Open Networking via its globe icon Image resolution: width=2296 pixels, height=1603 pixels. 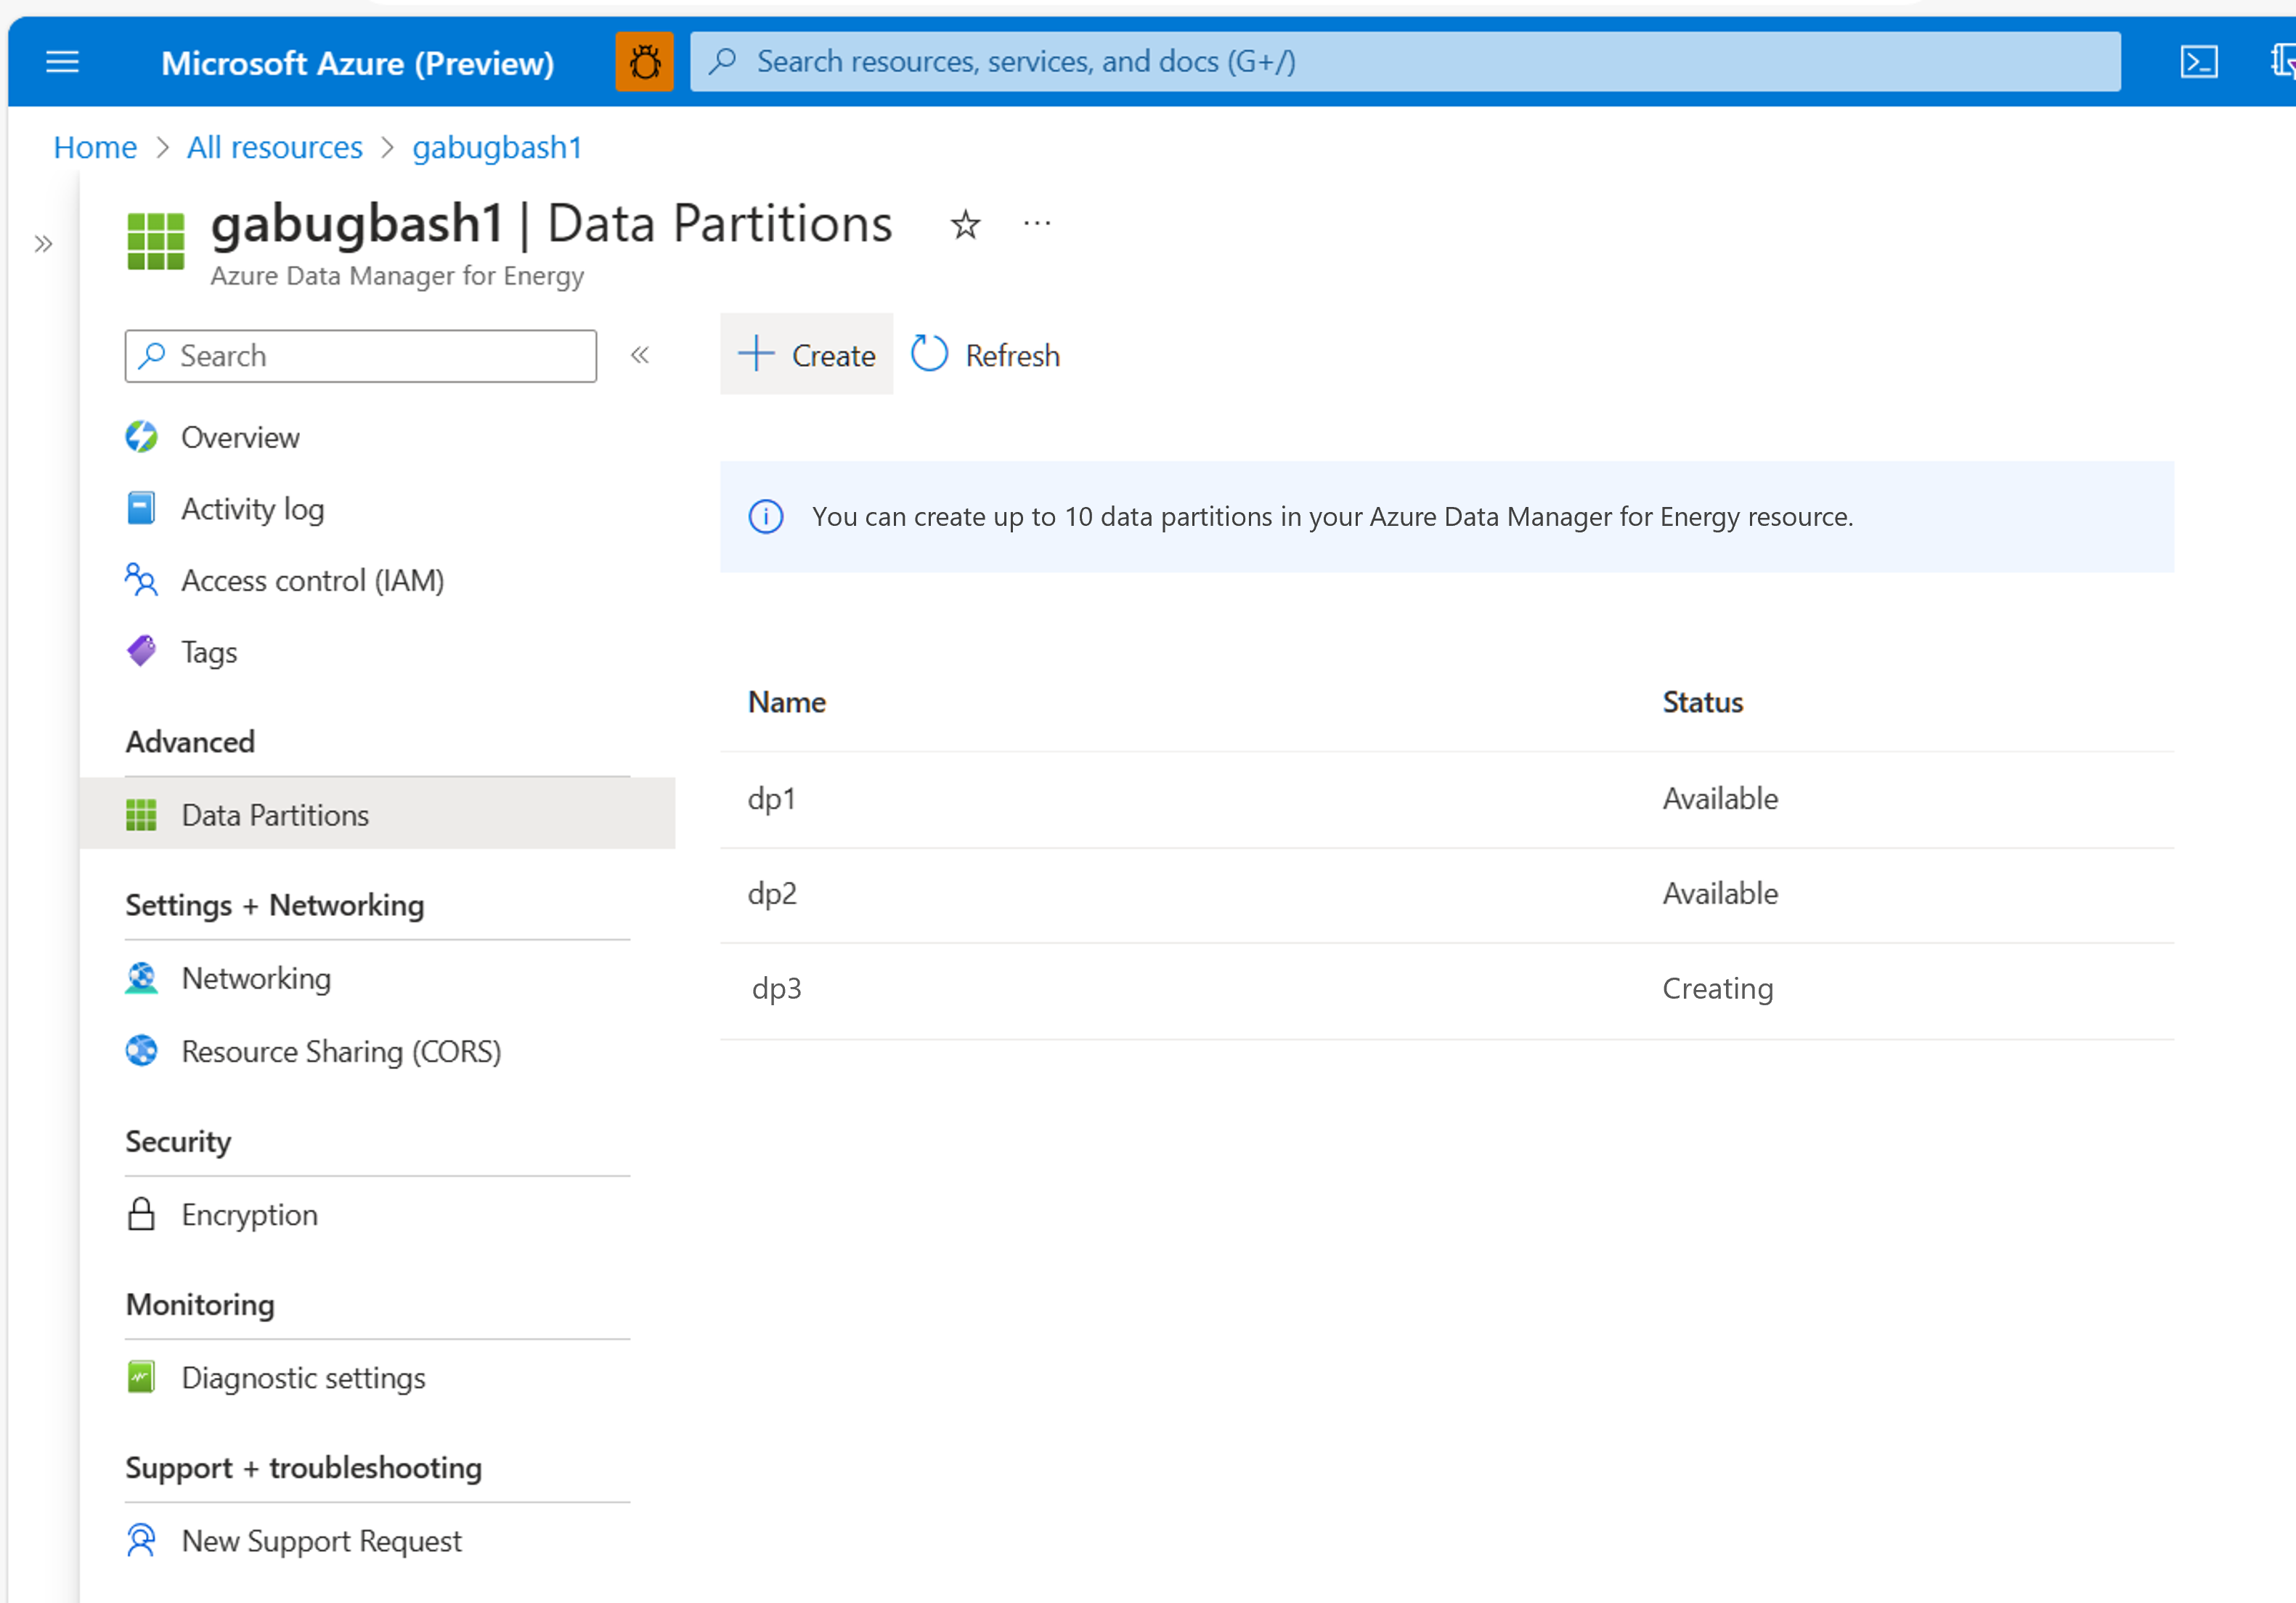(x=141, y=978)
